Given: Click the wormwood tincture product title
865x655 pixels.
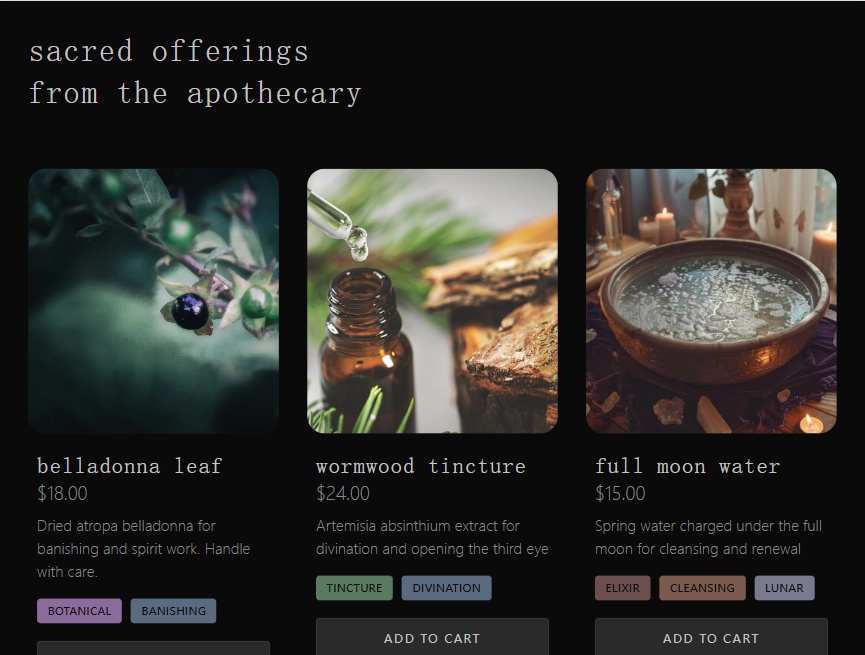Looking at the screenshot, I should [x=421, y=466].
